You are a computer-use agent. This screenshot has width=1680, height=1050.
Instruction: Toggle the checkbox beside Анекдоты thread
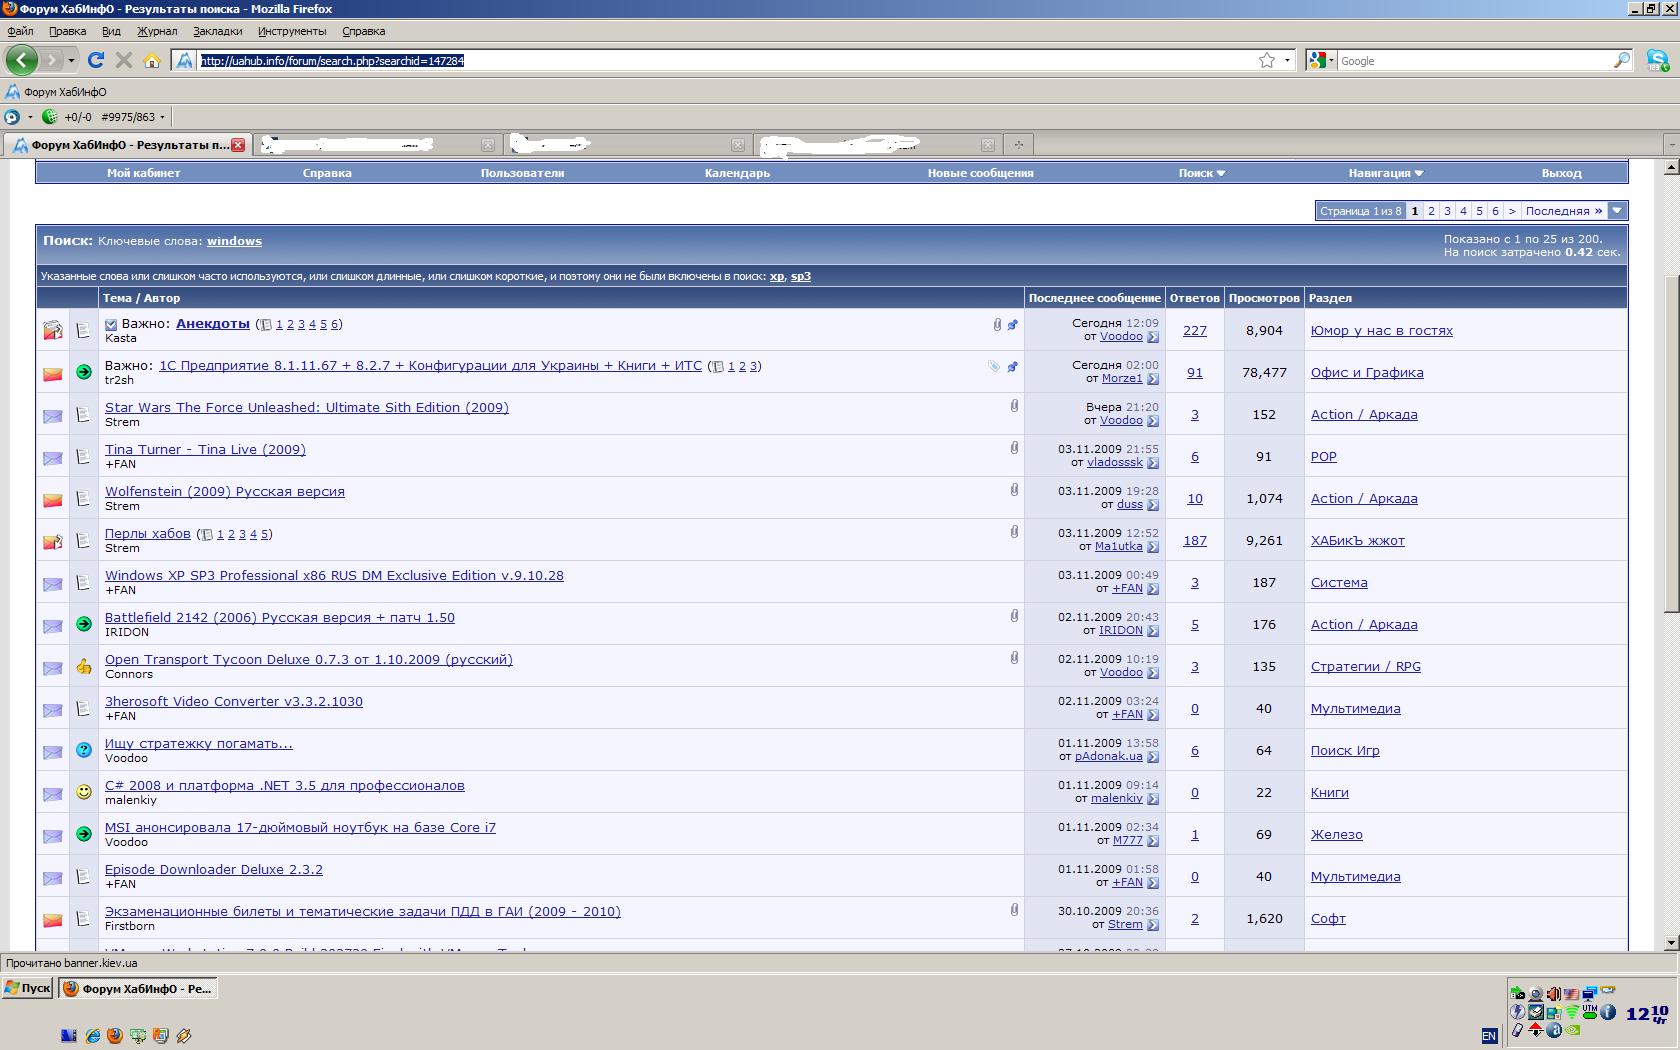click(111, 324)
